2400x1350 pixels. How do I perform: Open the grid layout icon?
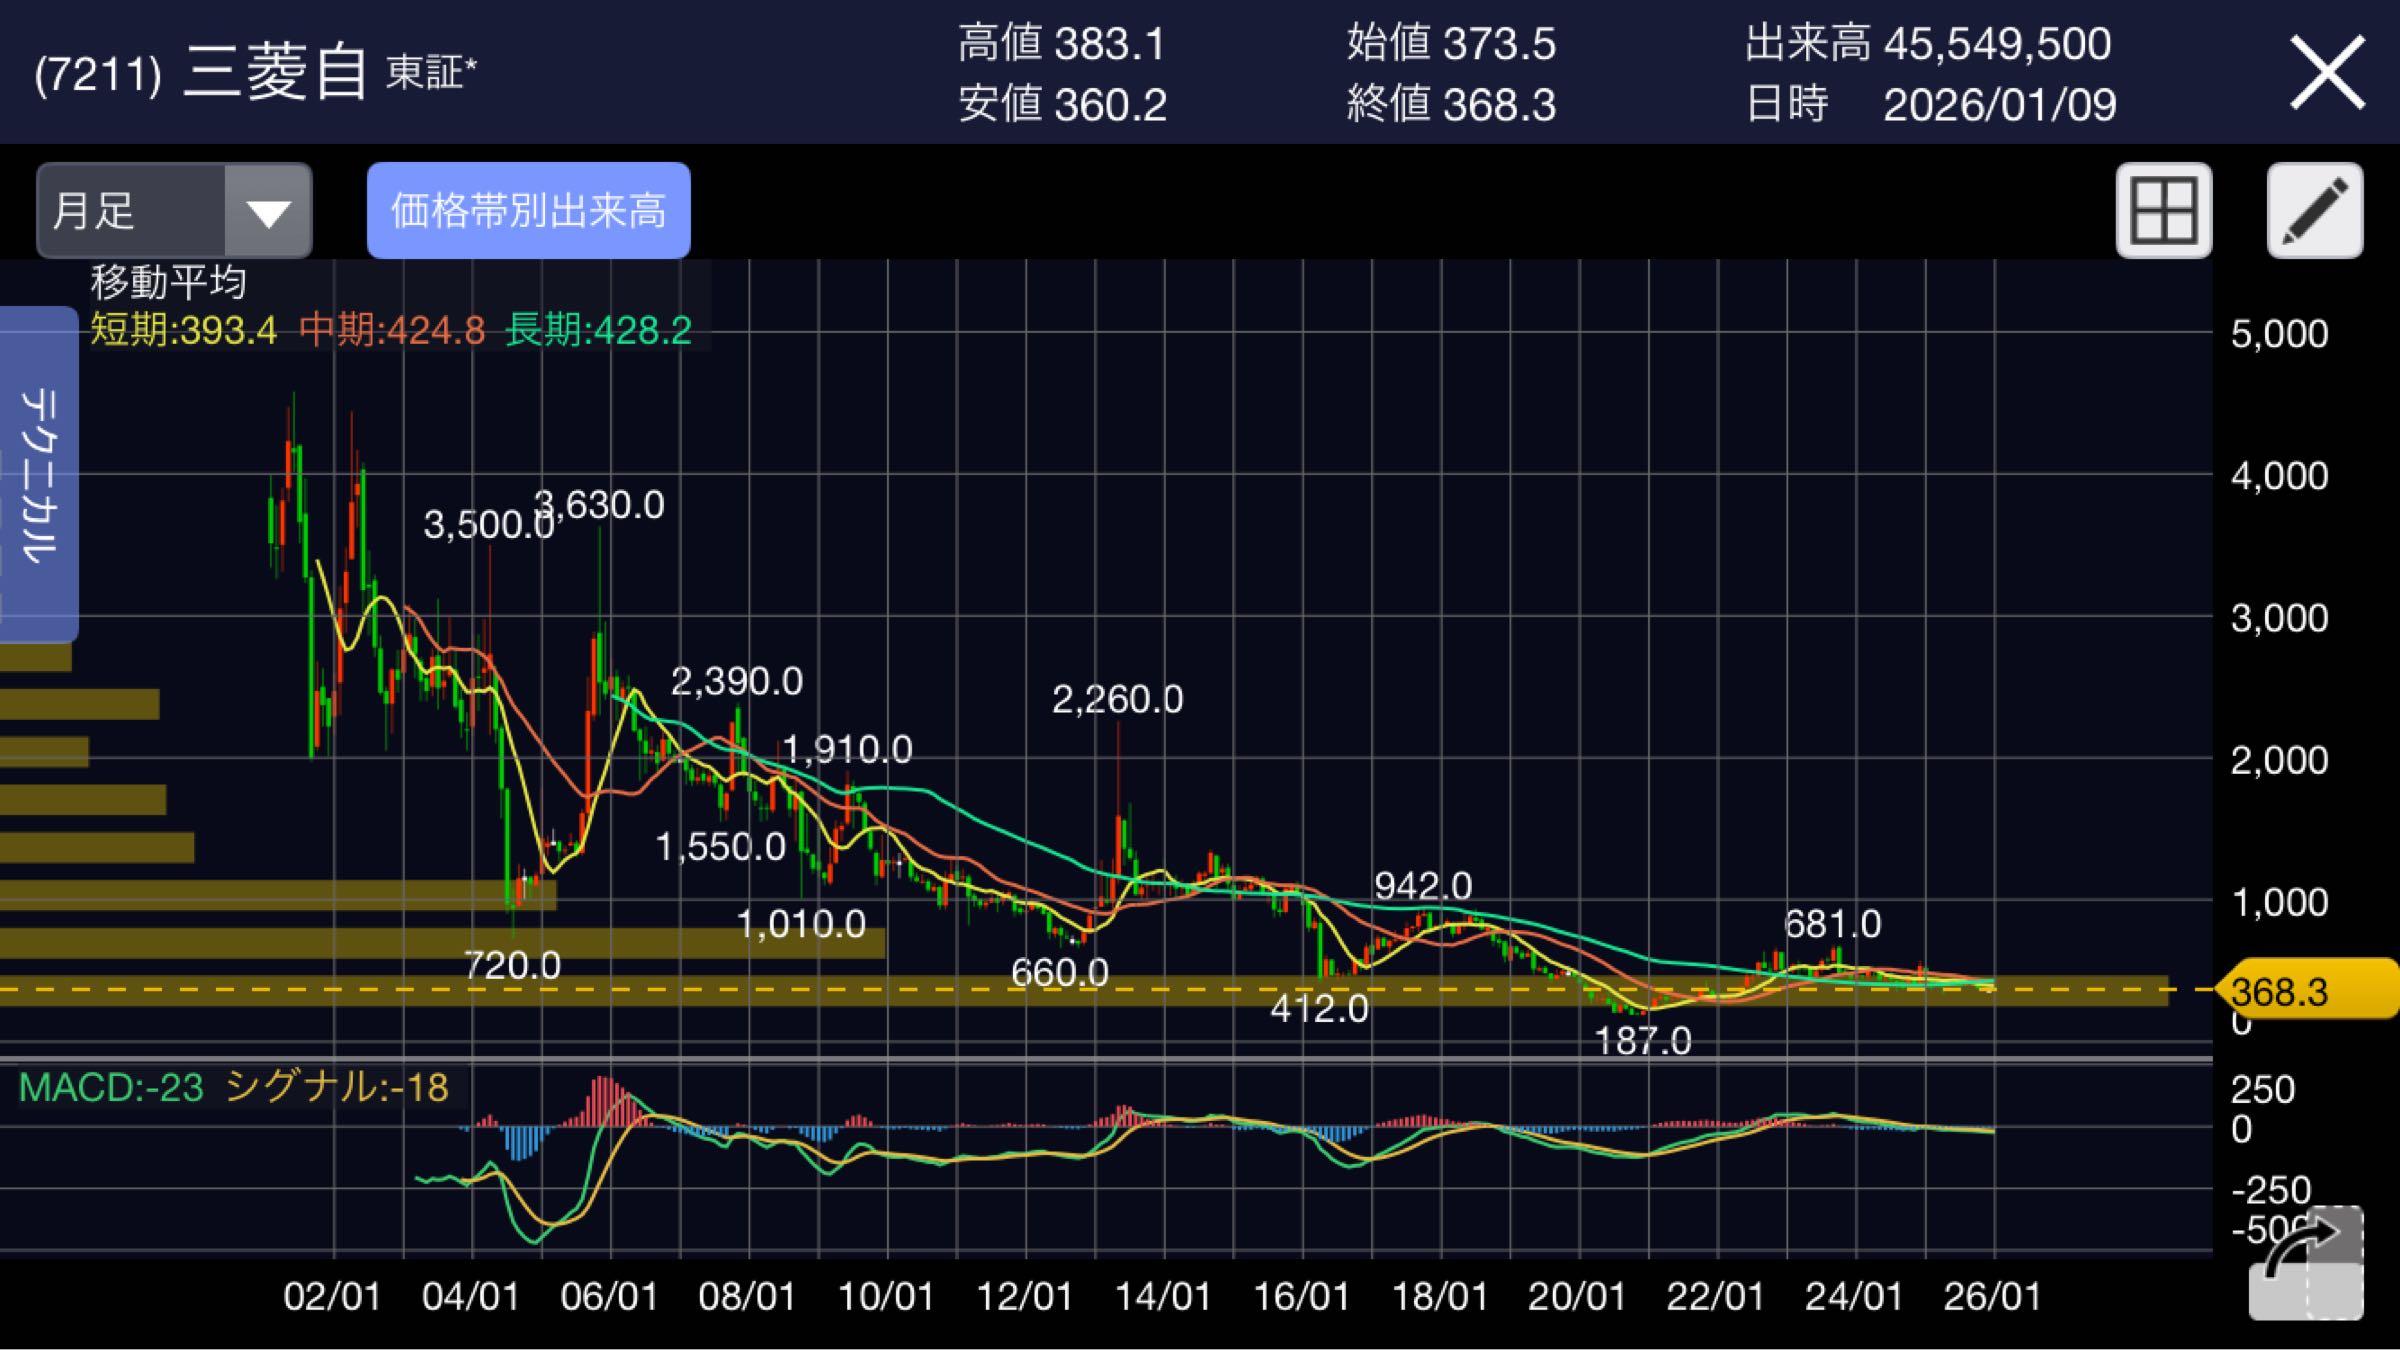(2163, 211)
